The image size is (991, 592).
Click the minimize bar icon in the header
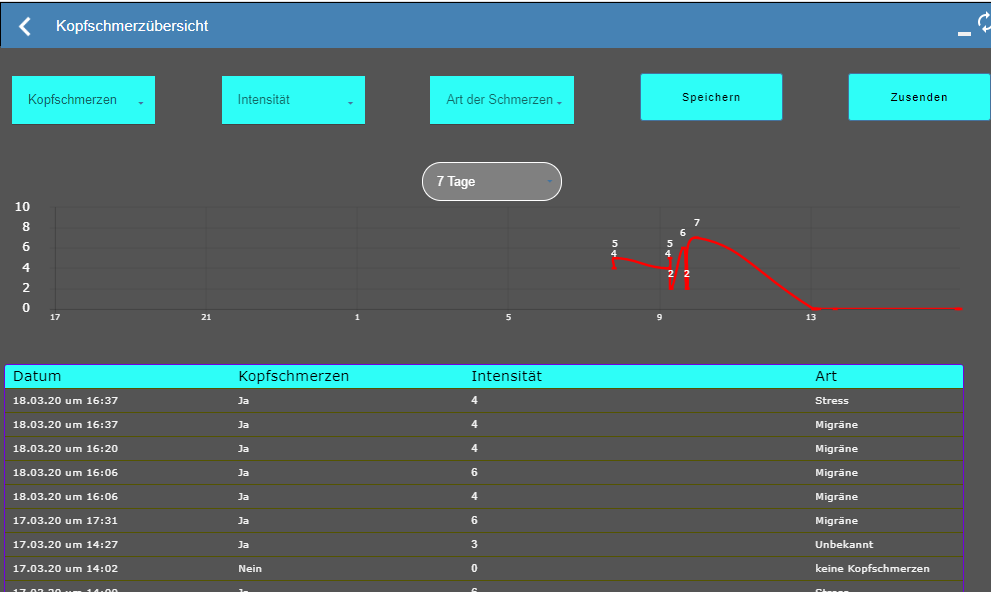pos(964,33)
